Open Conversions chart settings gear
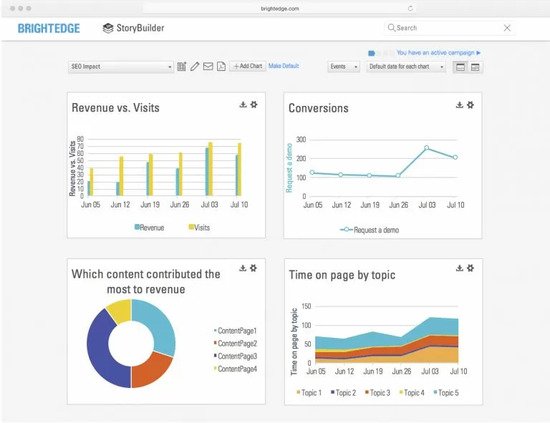 tap(470, 105)
